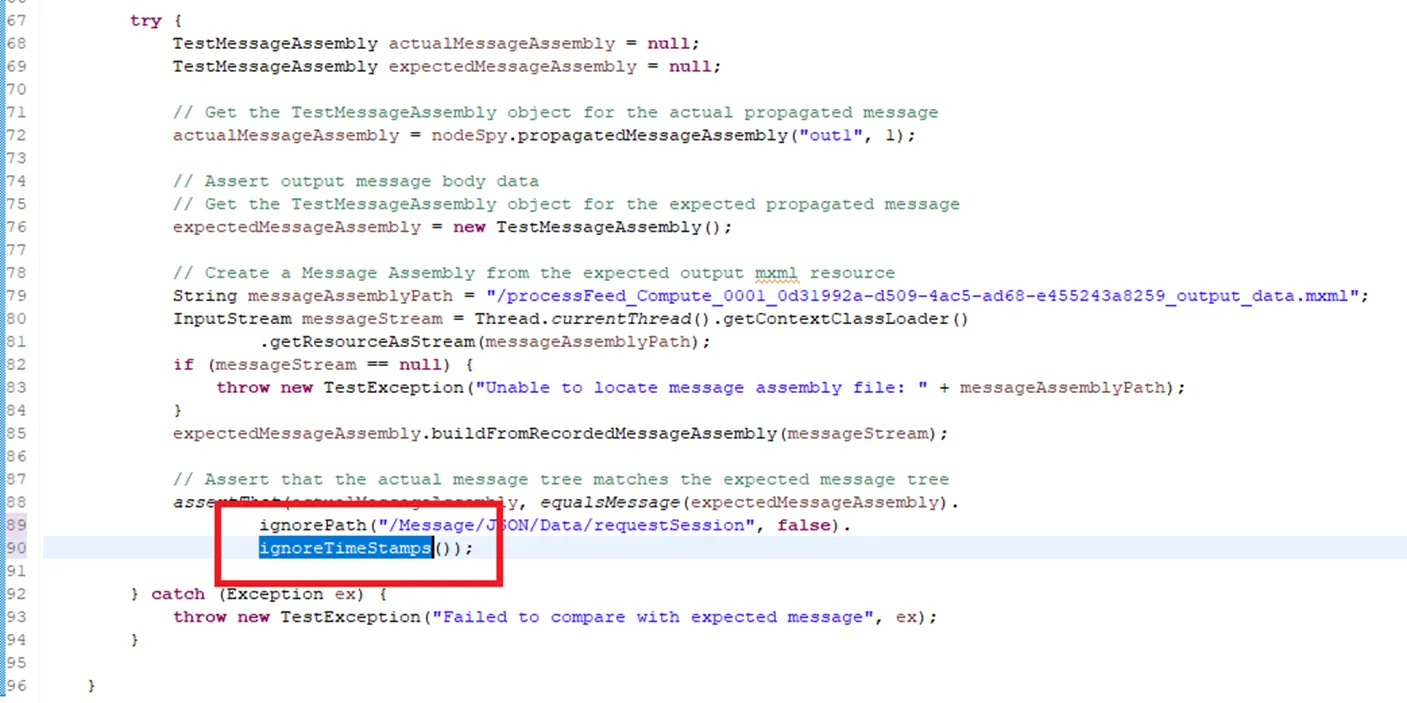Click the processFeed_Compute output_data.mxml path string
Image resolution: width=1407 pixels, height=703 pixels.
[922, 296]
